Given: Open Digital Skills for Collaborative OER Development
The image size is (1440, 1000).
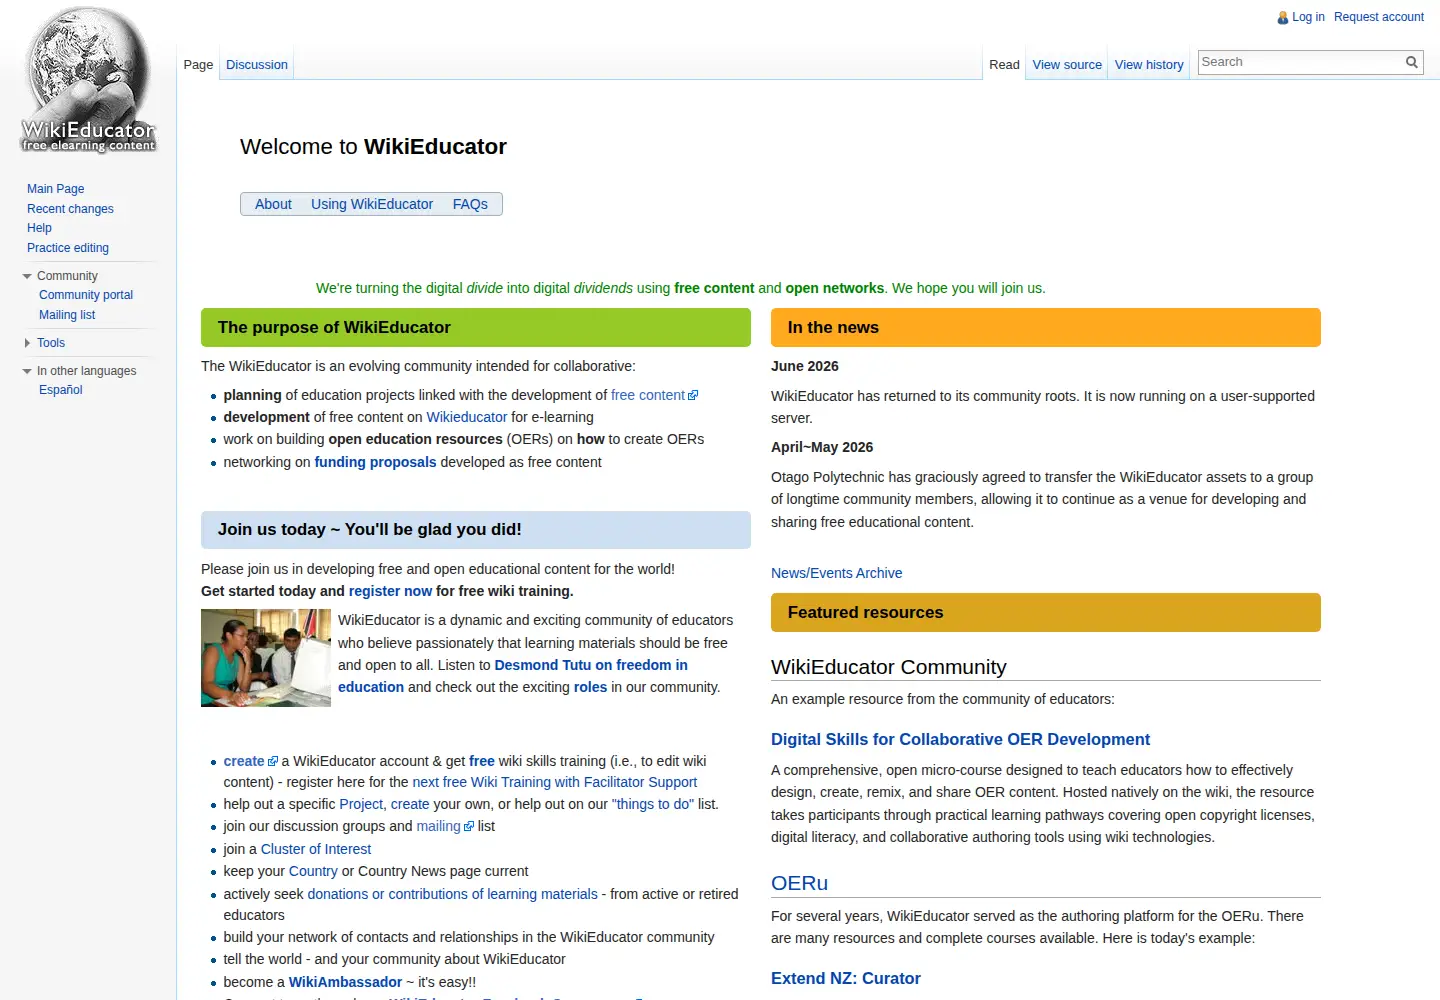Looking at the screenshot, I should pyautogui.click(x=960, y=739).
